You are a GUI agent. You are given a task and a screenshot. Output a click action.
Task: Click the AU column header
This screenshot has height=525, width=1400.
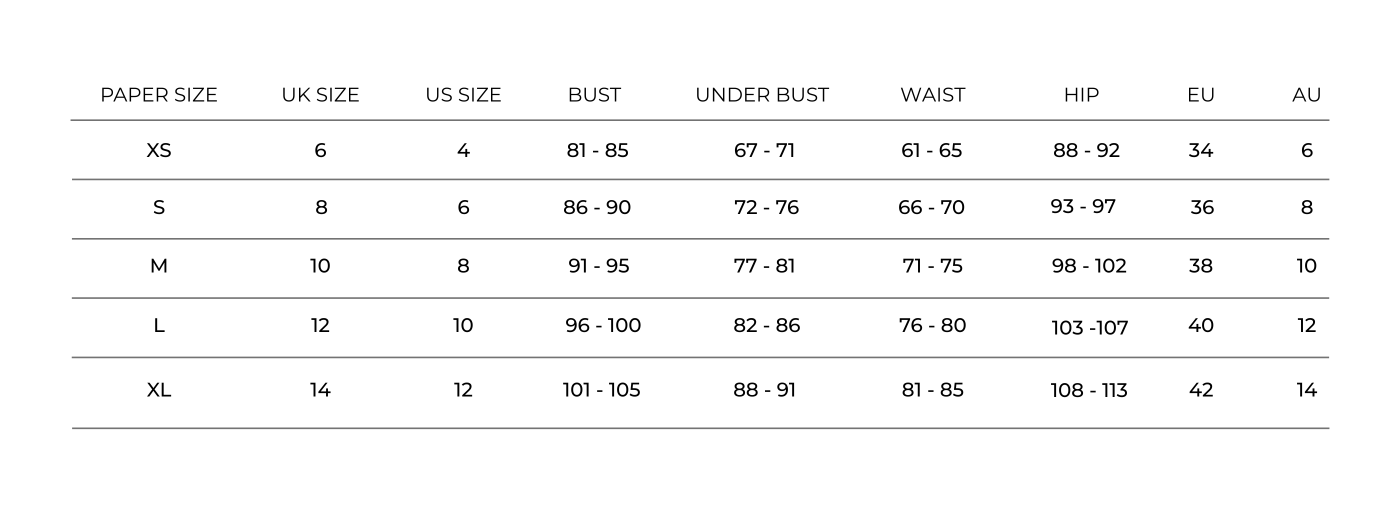click(x=1306, y=95)
